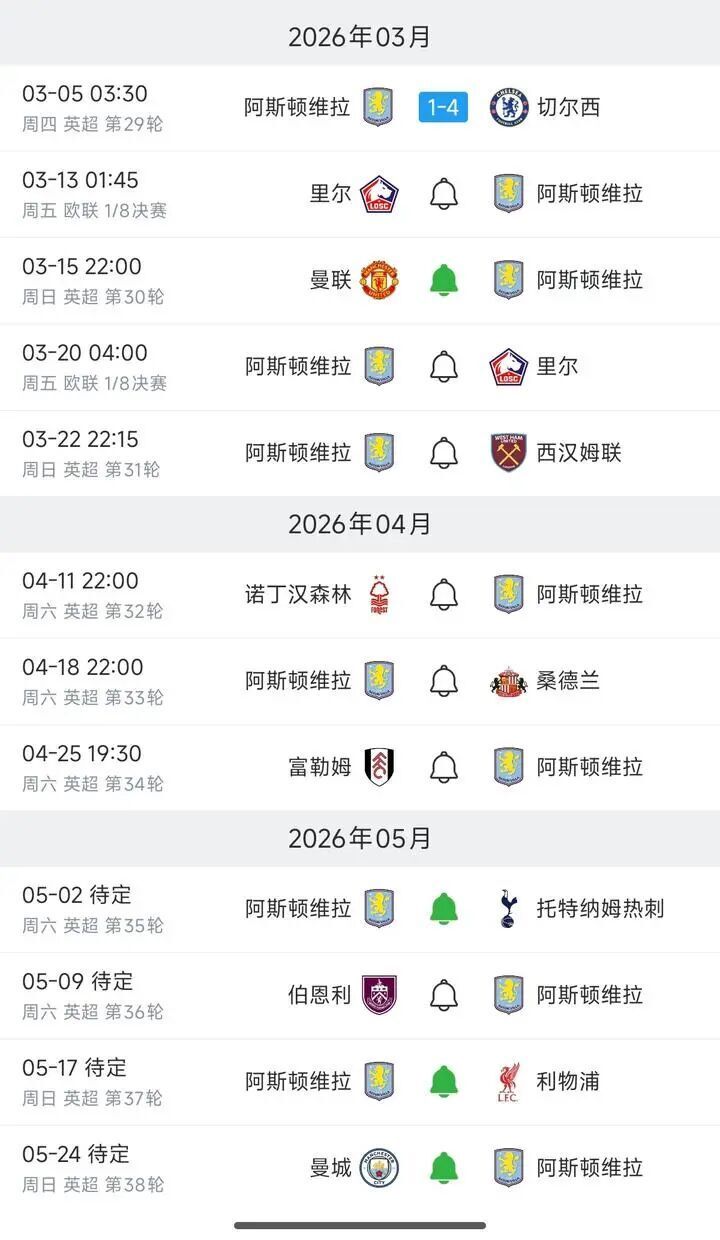720x1240 pixels.
Task: Click Lille crest in 03-13 match
Action: click(x=379, y=194)
